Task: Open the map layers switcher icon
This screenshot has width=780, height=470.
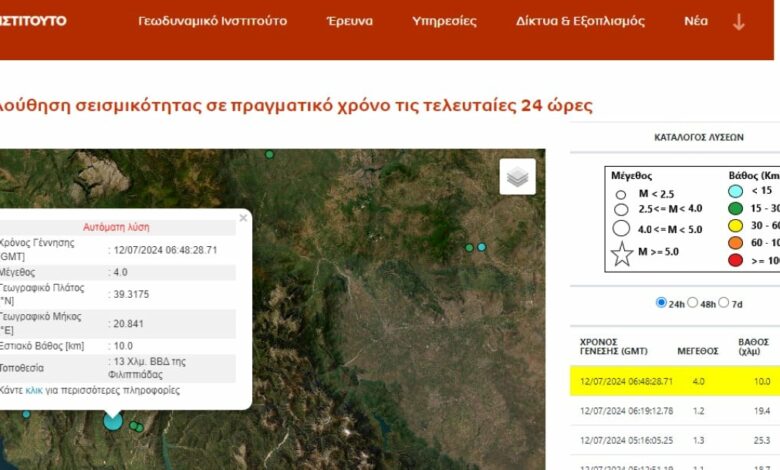Action: pos(517,177)
